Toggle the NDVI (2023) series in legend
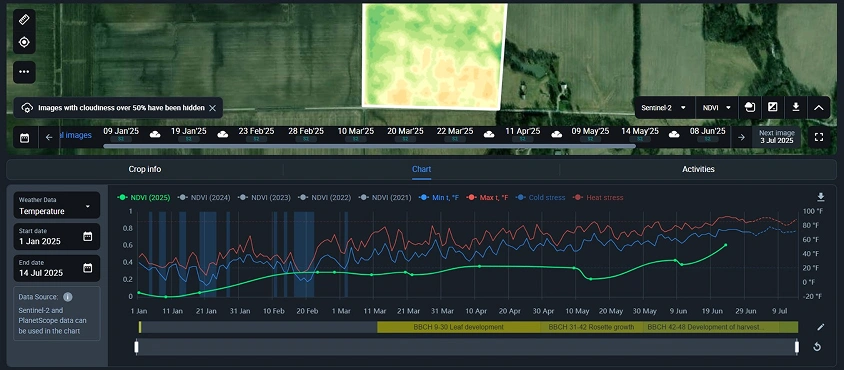844x370 pixels. (x=264, y=198)
